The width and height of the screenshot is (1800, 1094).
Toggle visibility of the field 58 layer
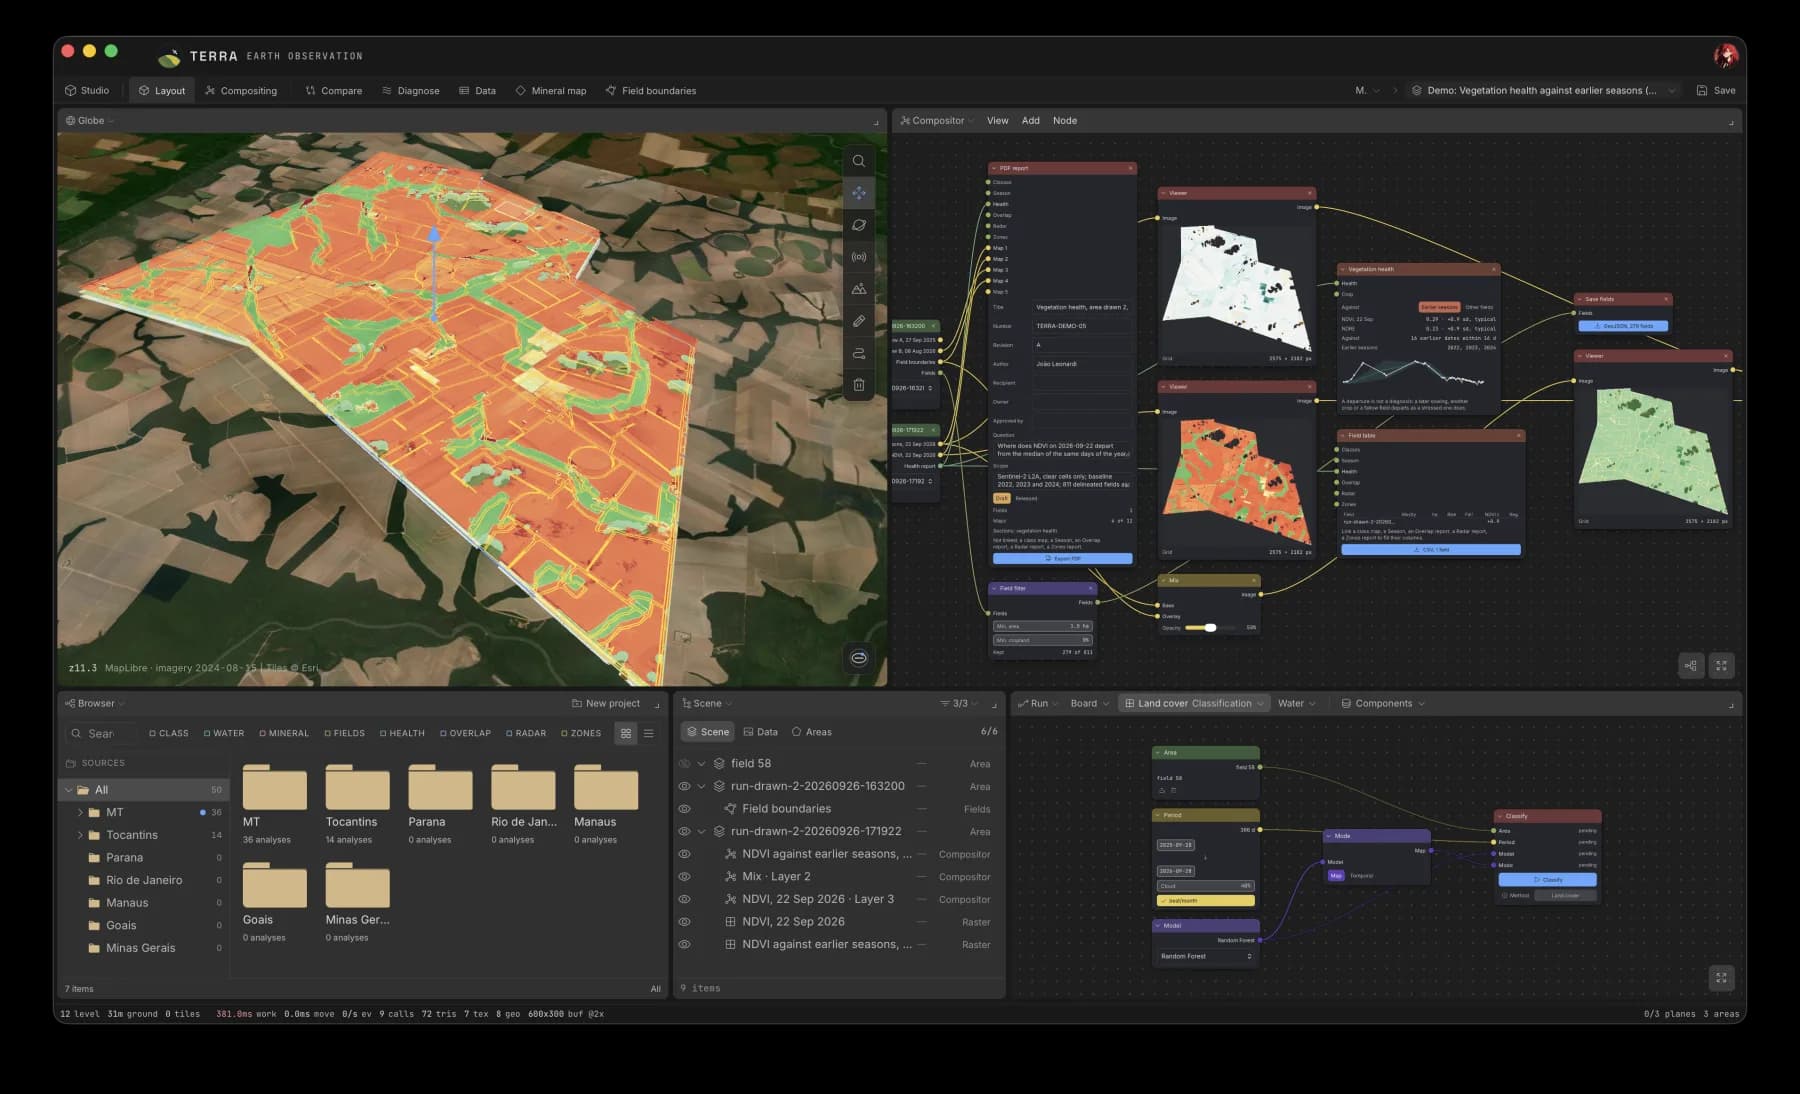685,763
